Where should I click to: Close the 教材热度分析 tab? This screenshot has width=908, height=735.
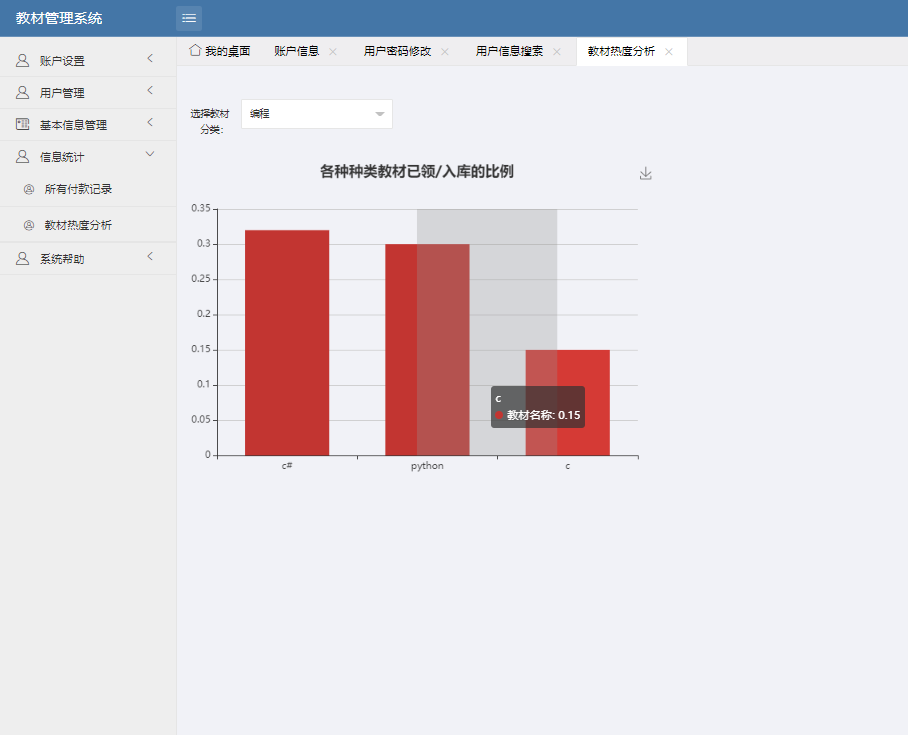669,52
